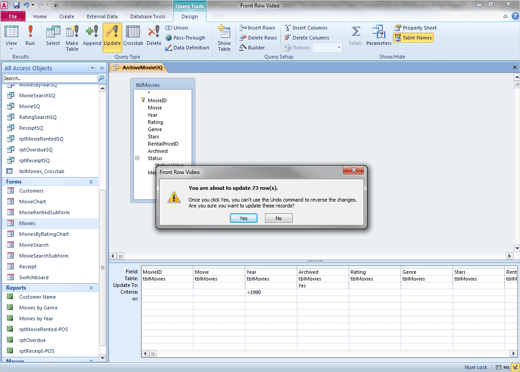This screenshot has width=520, height=372.
Task: Click Delete Columns in Query Setup
Action: [307, 38]
